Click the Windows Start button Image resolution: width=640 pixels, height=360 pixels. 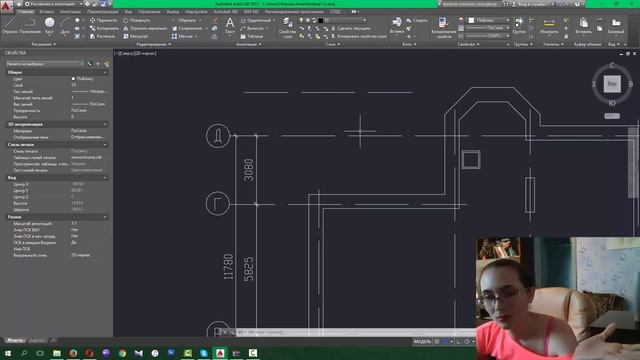tap(7, 353)
